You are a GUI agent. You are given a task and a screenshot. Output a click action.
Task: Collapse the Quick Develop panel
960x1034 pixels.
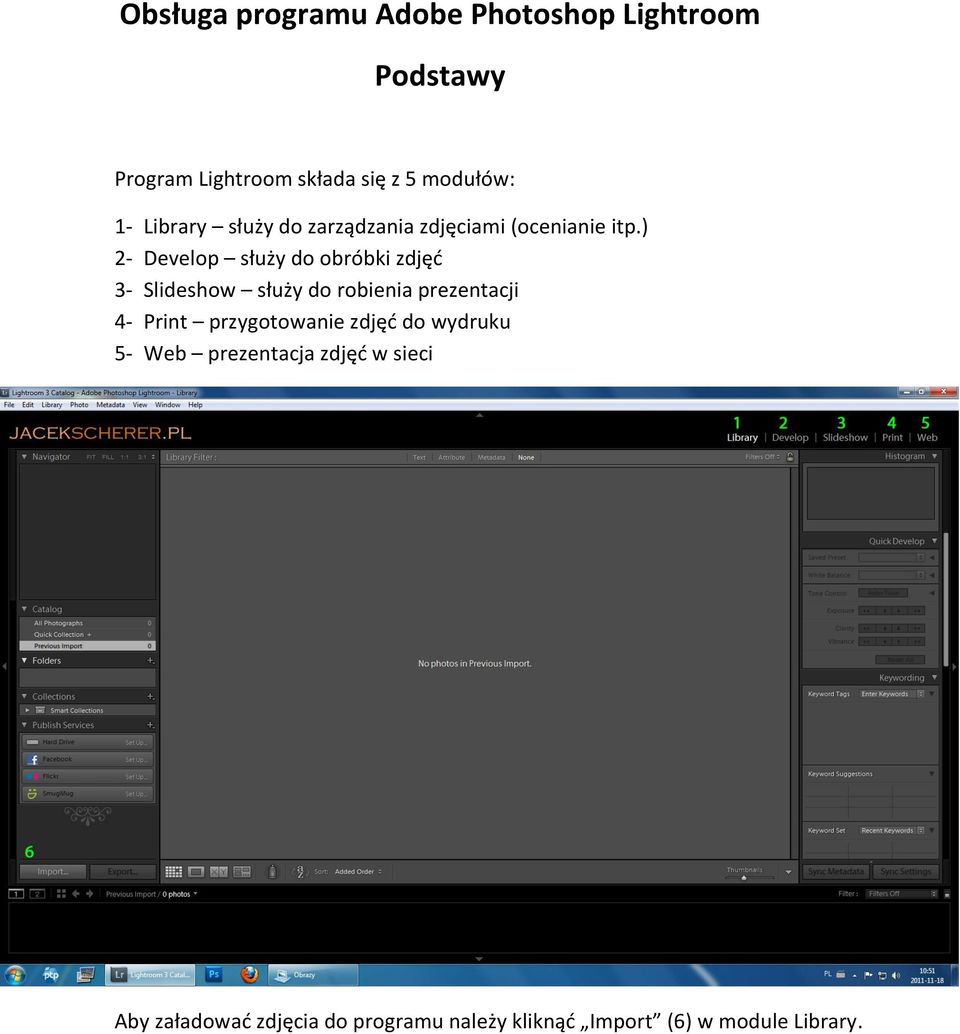click(x=934, y=541)
